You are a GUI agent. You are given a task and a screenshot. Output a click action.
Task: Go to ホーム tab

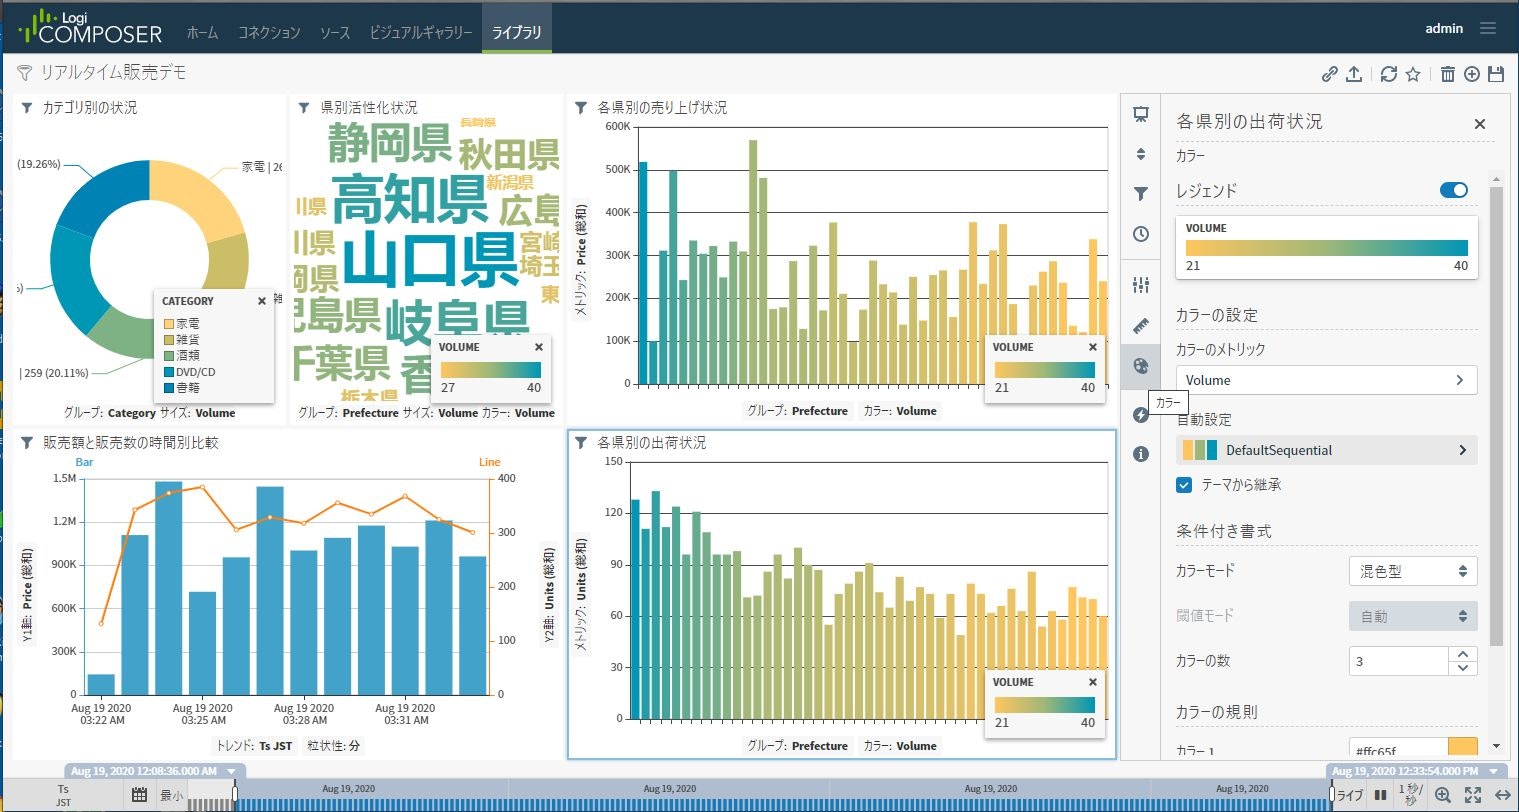click(202, 32)
